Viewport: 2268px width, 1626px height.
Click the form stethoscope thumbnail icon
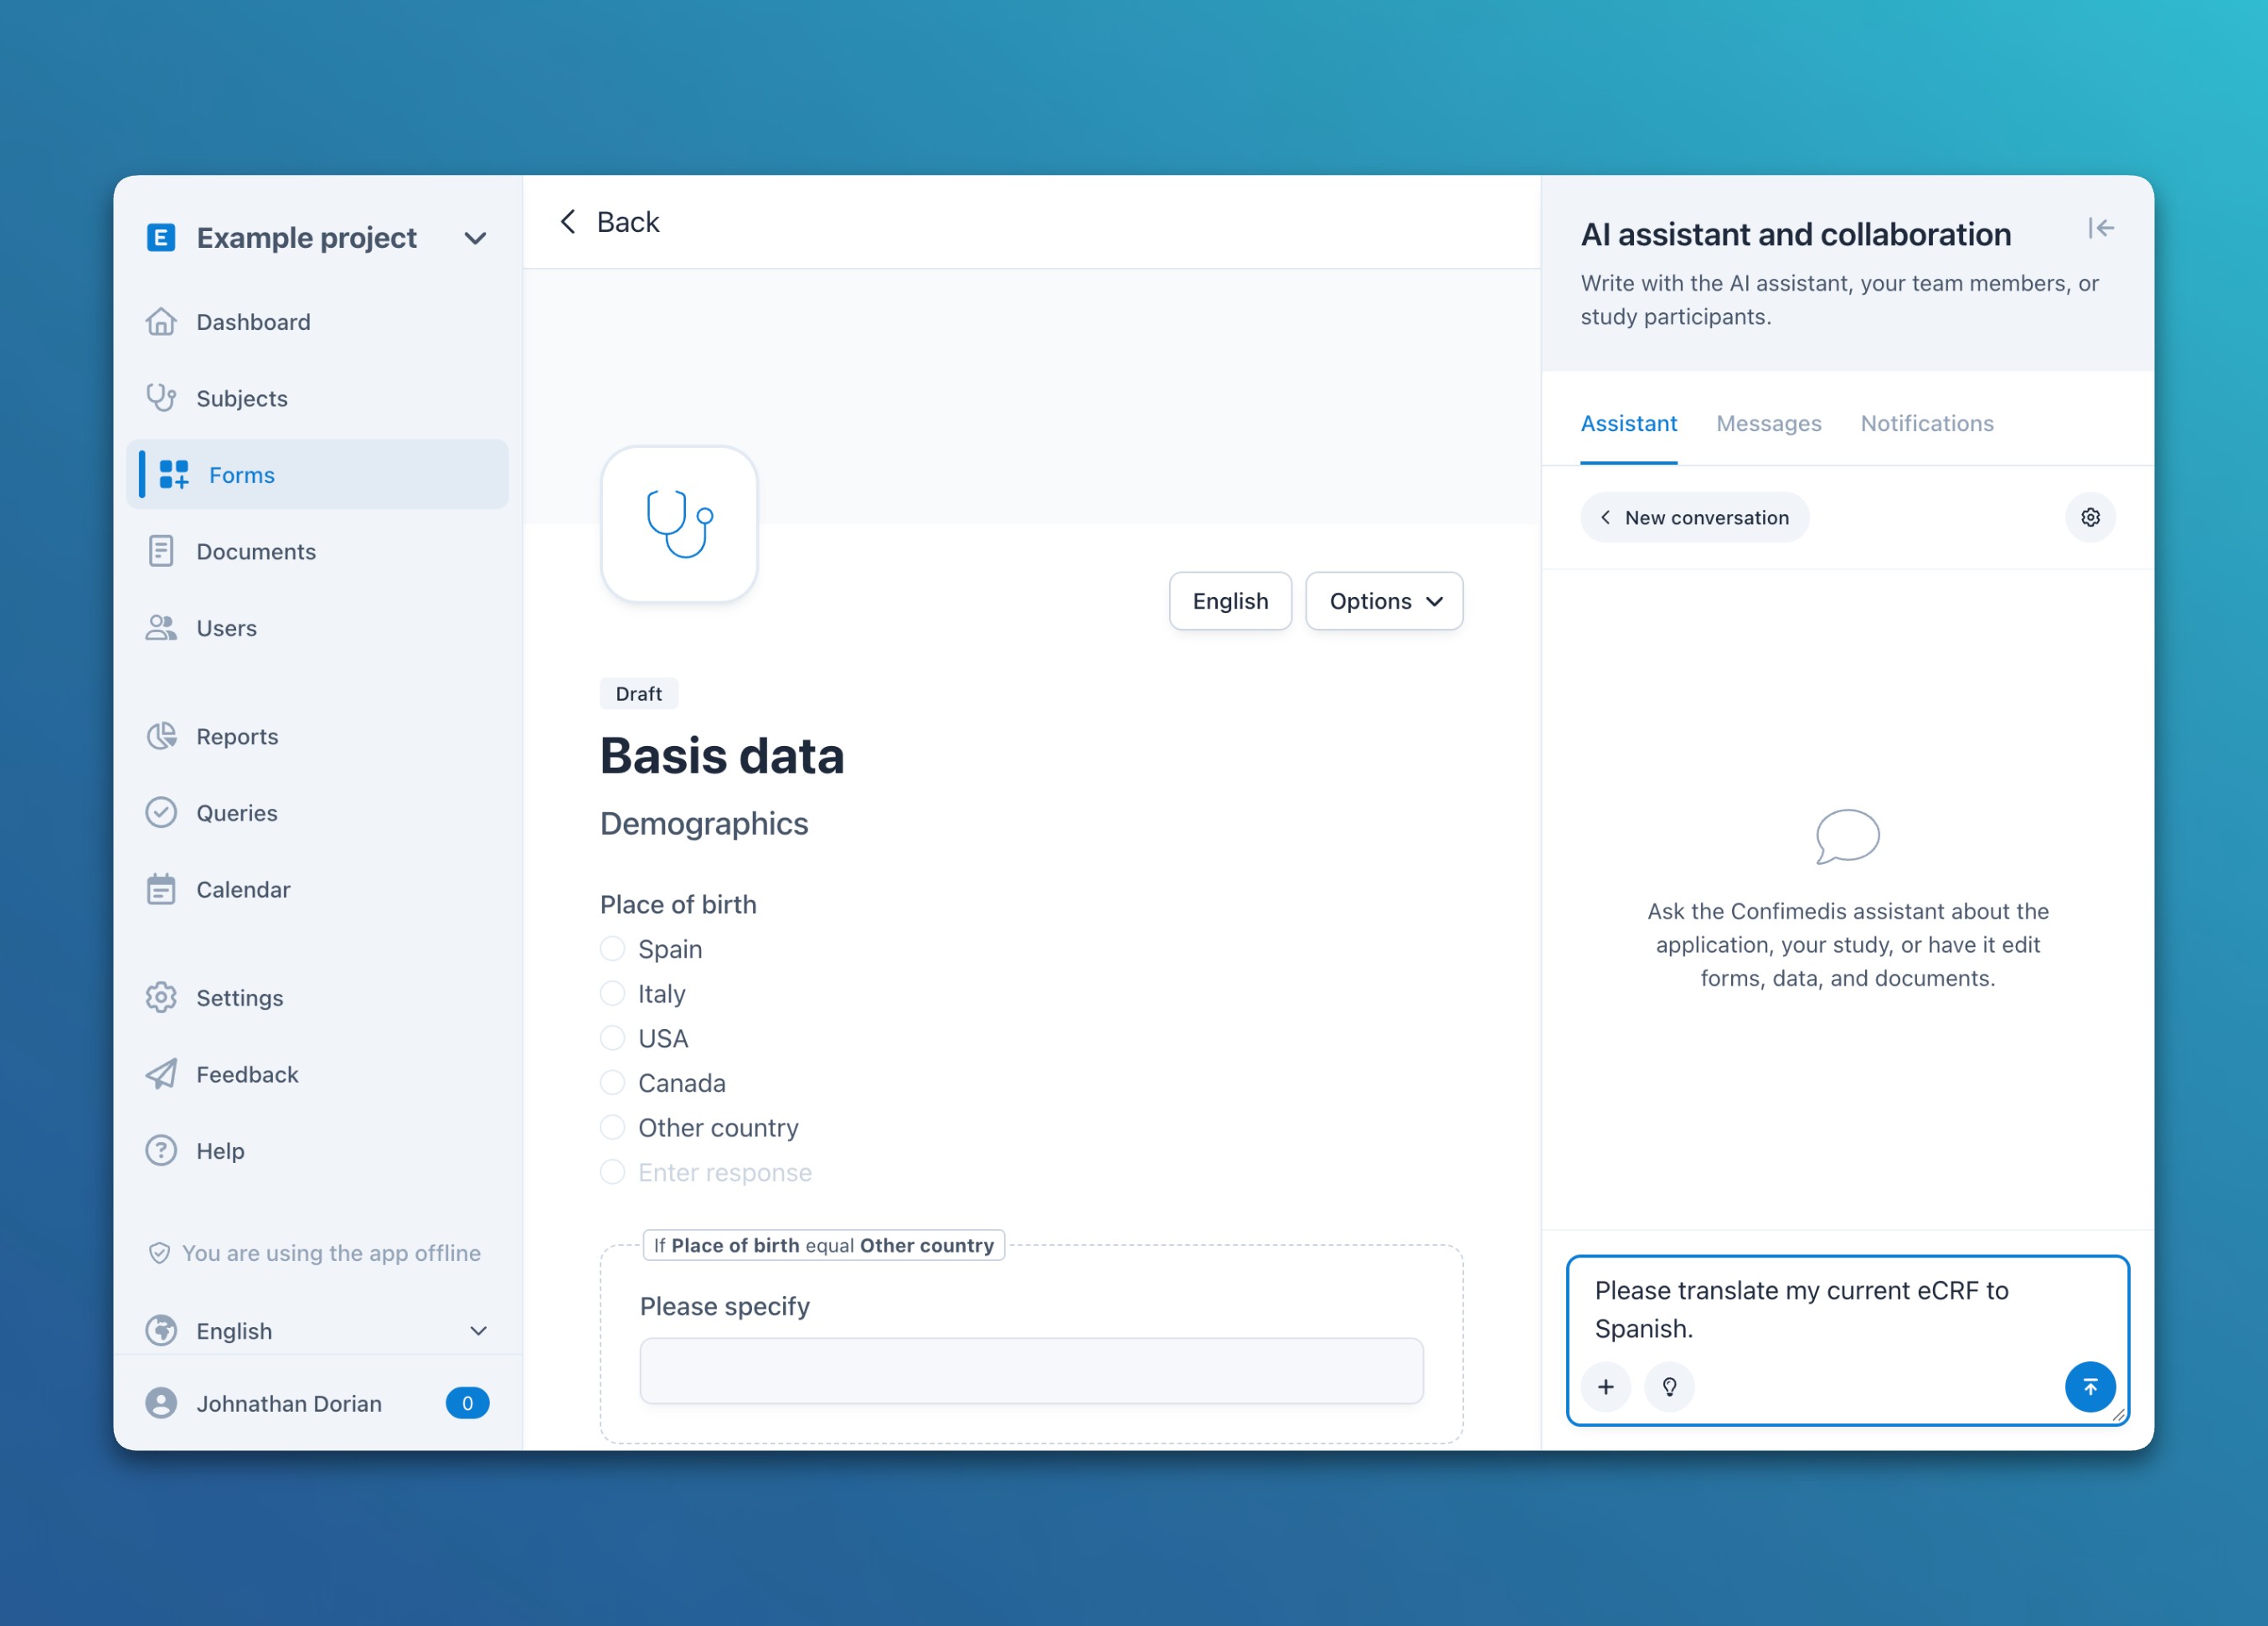pos(679,524)
